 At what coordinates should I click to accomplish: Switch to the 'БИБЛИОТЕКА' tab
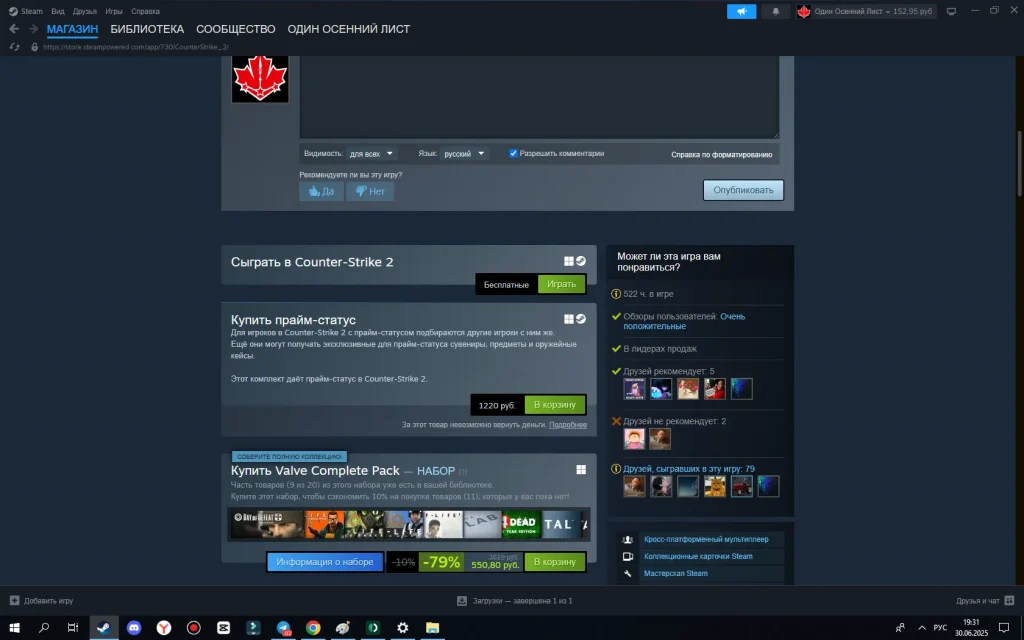click(x=147, y=29)
